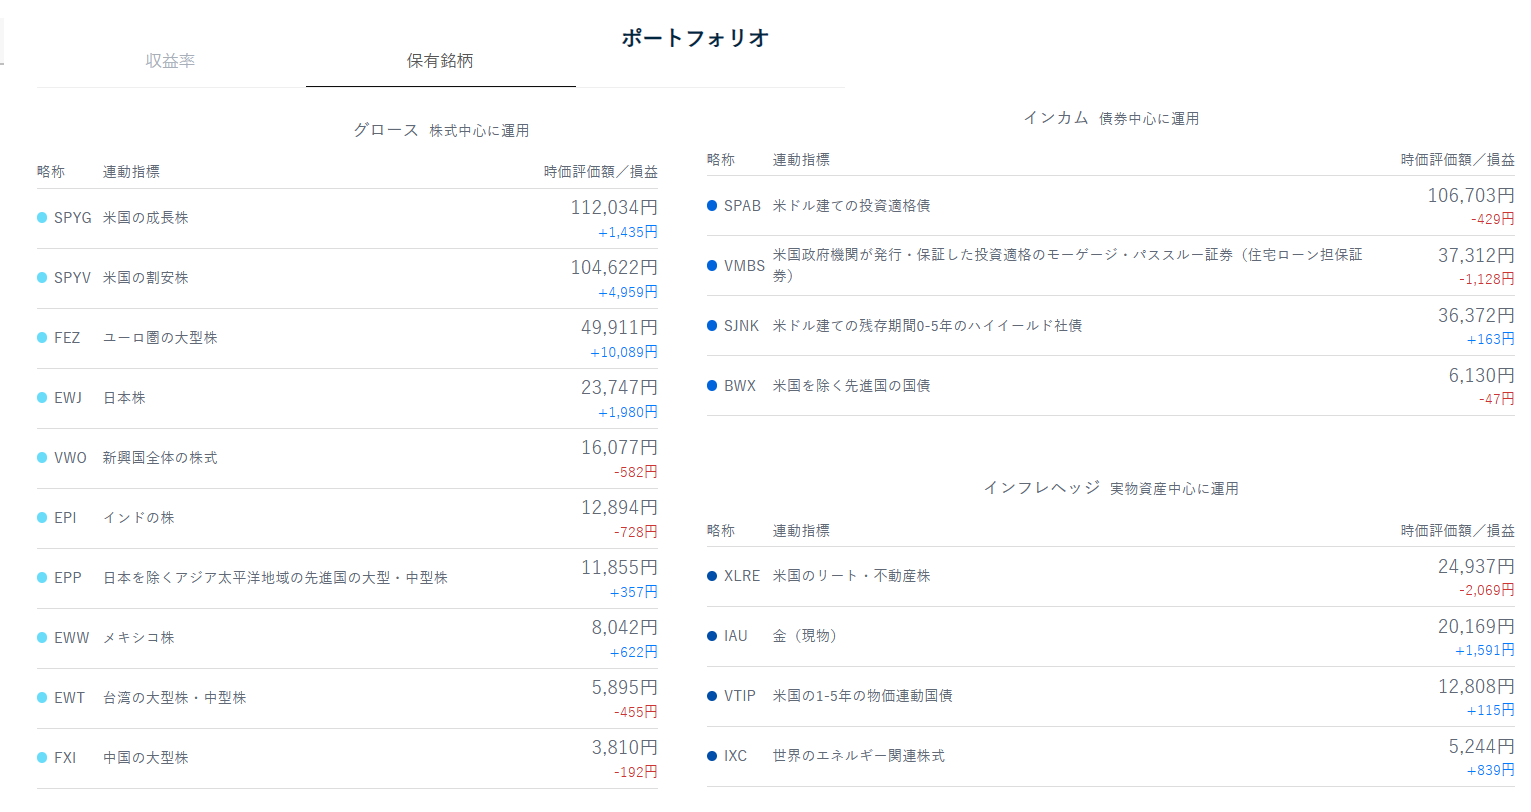Click the bullet dot next to FEZ

42,337
